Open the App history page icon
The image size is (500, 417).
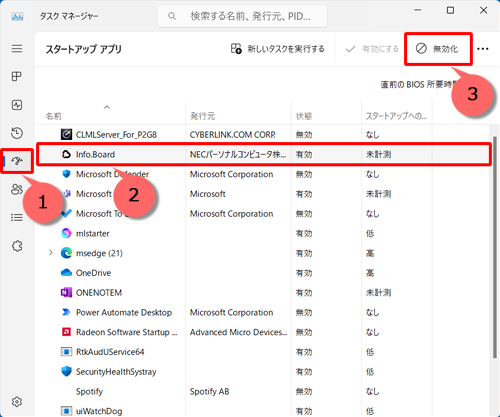[x=17, y=133]
